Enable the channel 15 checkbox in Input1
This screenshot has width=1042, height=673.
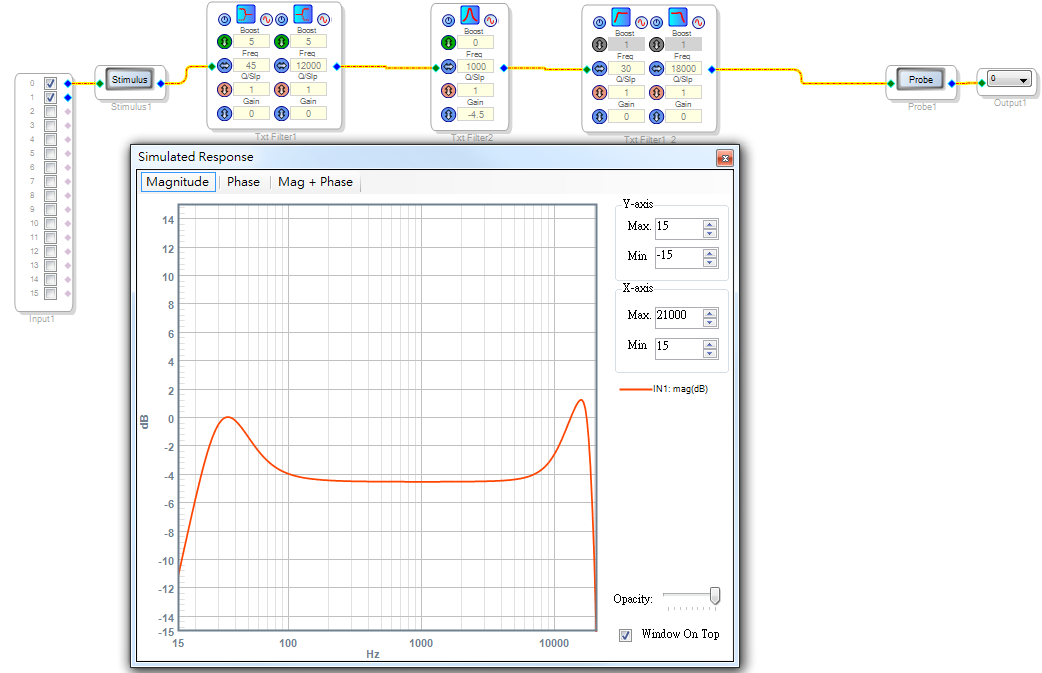tap(51, 293)
